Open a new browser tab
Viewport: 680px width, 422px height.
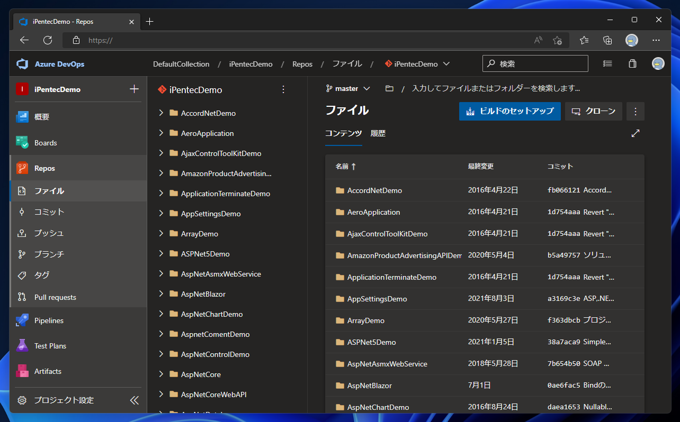tap(150, 21)
